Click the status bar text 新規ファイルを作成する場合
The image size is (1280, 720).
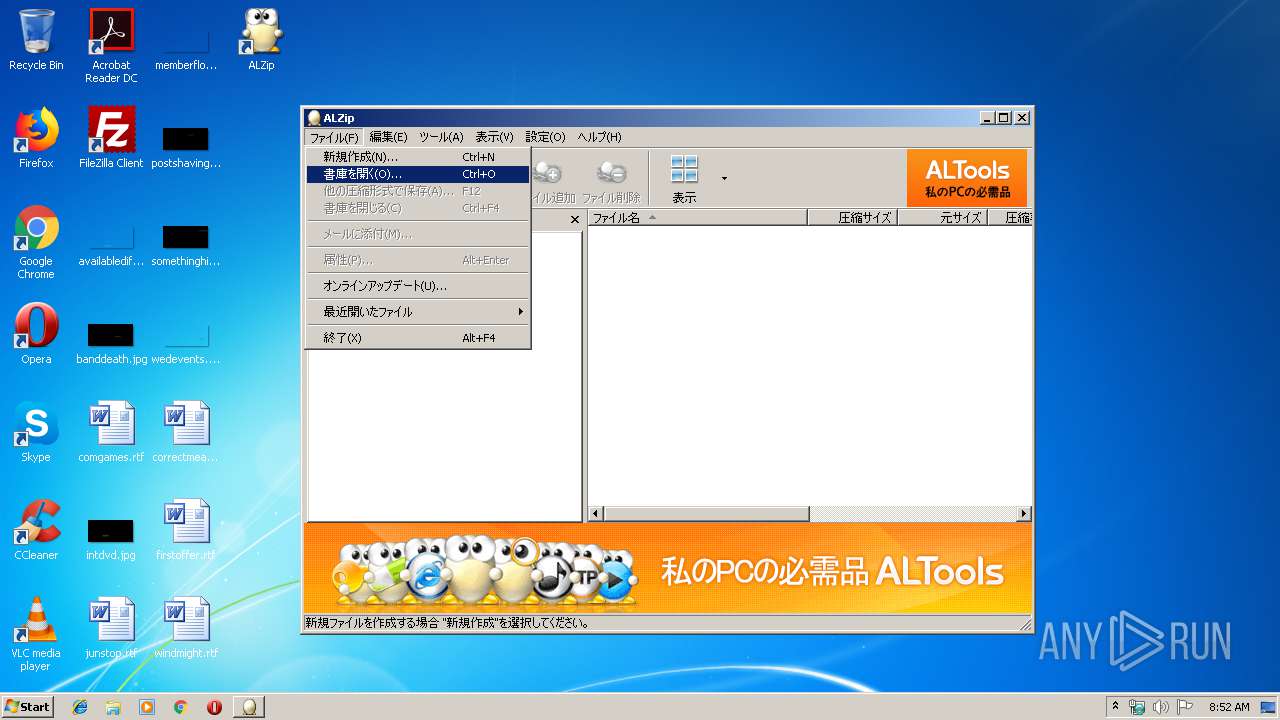tap(447, 623)
